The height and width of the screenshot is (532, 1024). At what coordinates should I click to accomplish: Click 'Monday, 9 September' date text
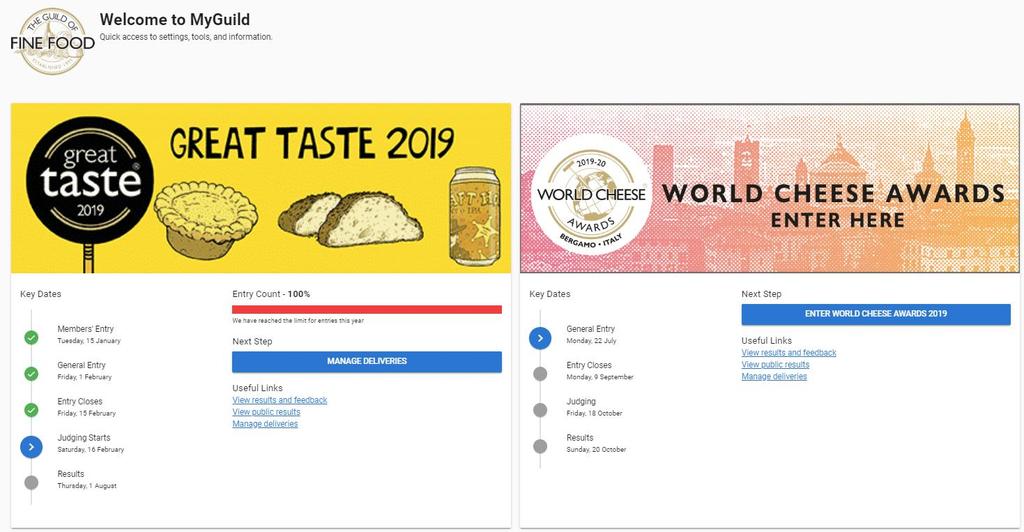tap(600, 377)
